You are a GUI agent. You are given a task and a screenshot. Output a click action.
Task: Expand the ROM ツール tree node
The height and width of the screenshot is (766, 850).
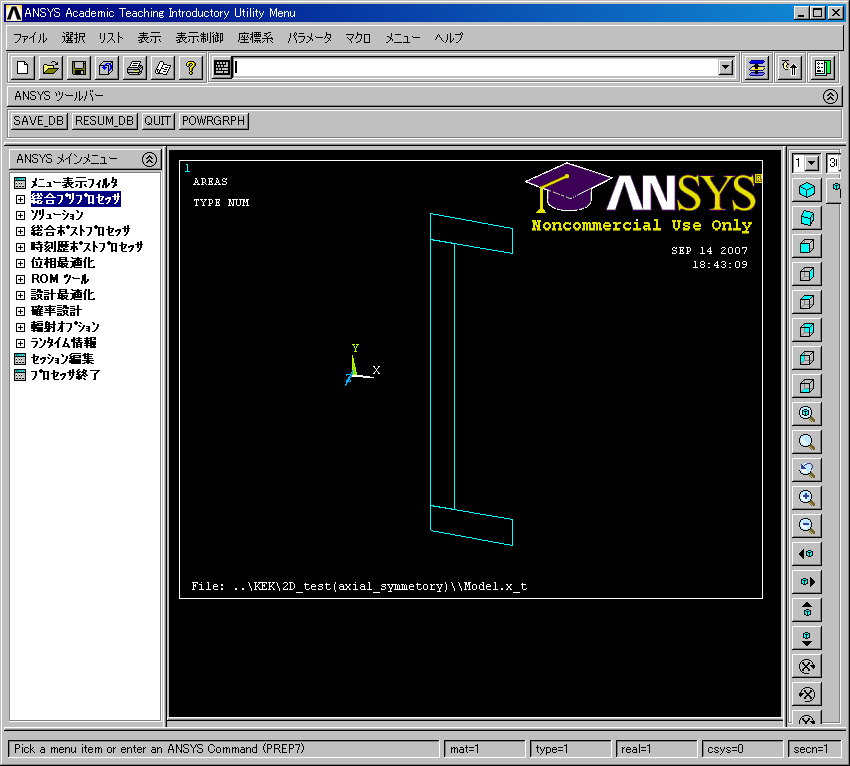20,279
